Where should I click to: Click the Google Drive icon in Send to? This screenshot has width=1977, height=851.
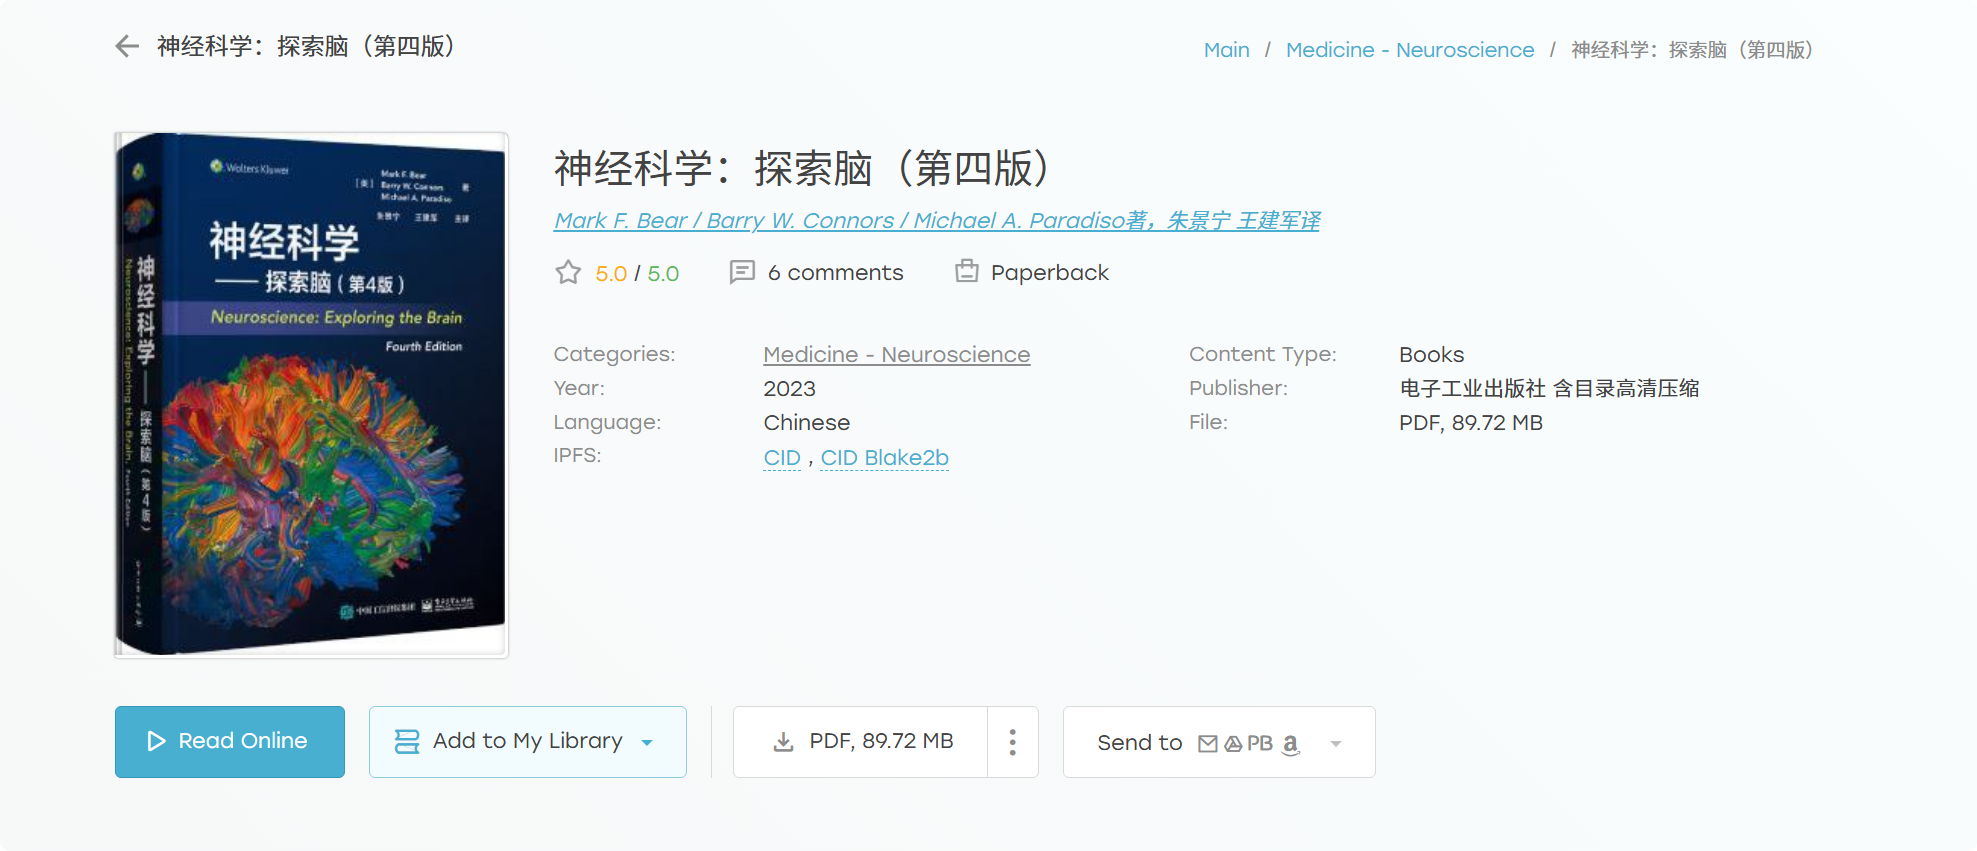[x=1233, y=743]
